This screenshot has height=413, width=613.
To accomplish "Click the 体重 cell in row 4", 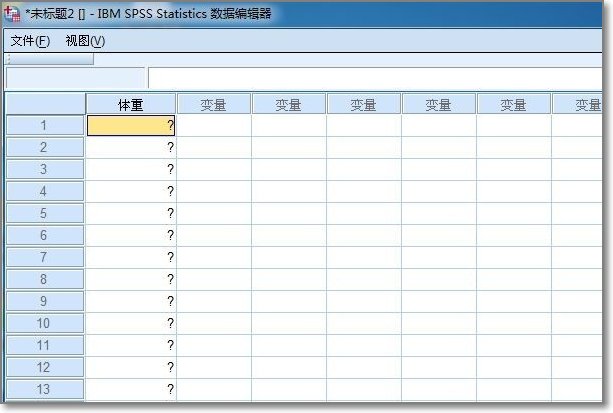I will point(131,191).
